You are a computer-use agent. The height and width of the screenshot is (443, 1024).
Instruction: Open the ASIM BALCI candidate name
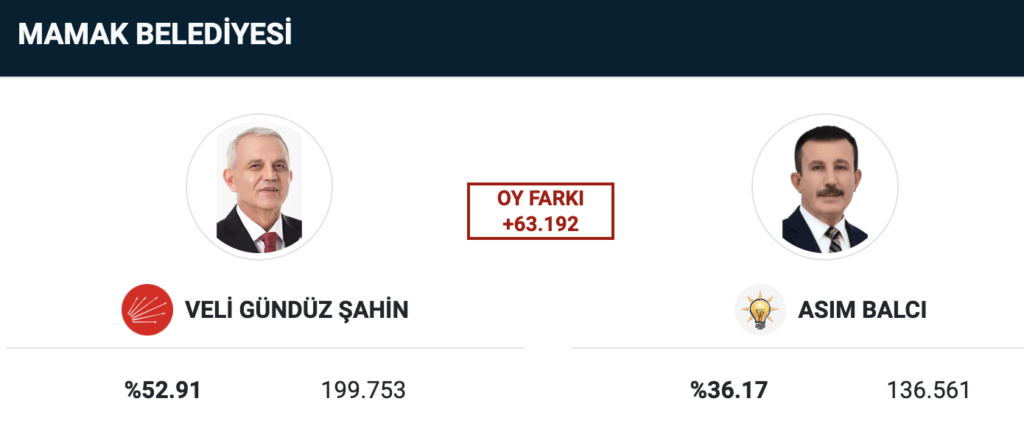pos(862,311)
